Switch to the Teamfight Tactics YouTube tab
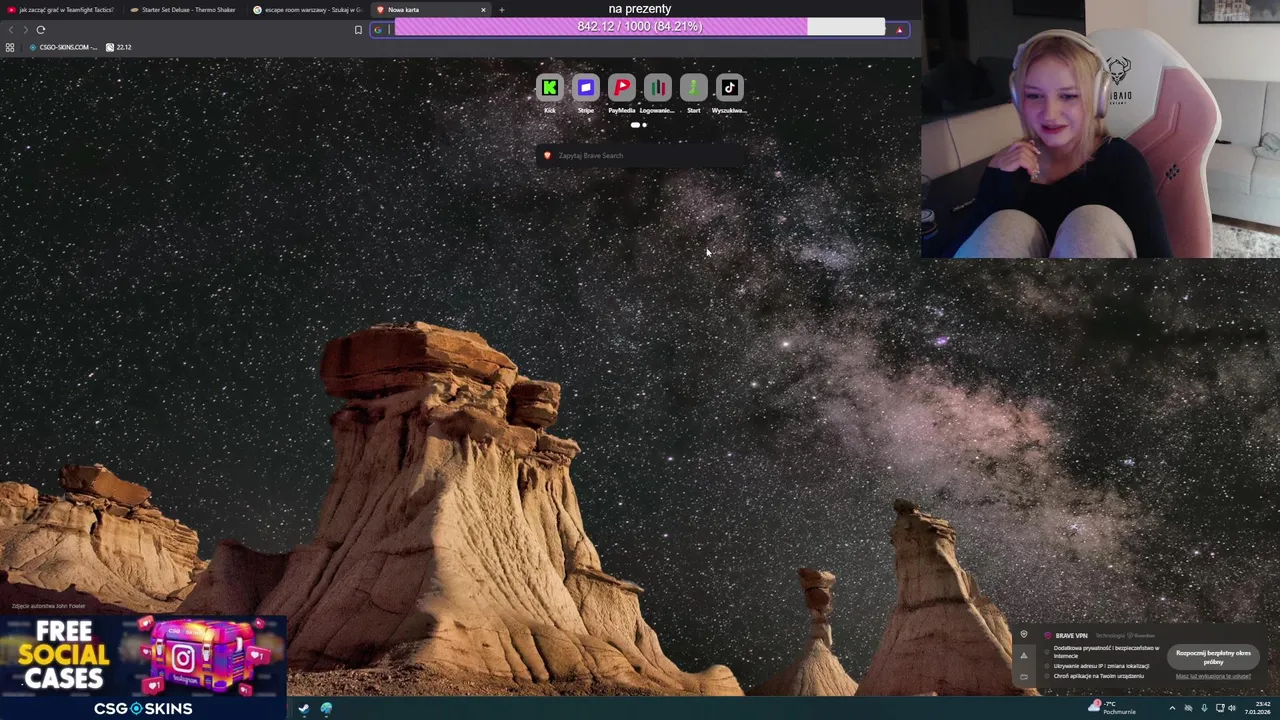 61,10
